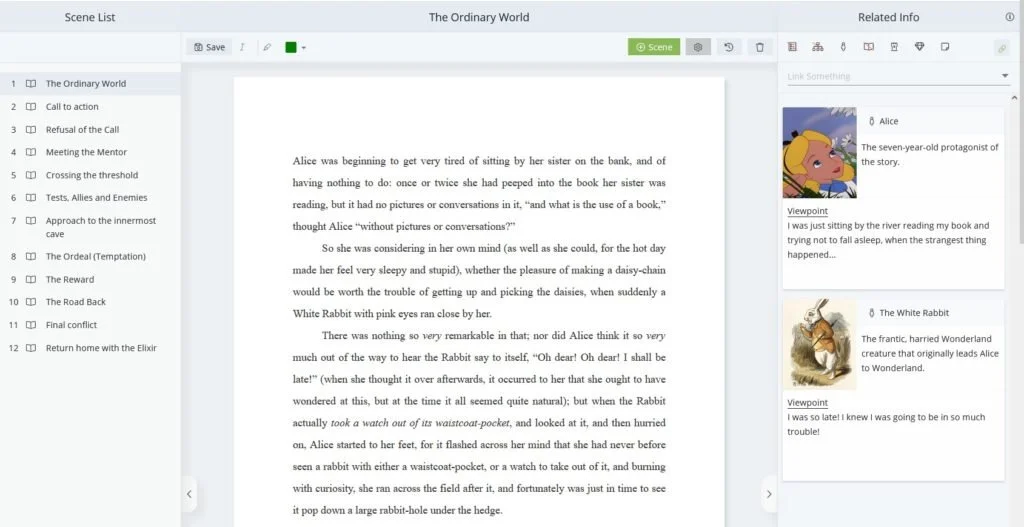Select scene Tests, Allies and Enemies
This screenshot has width=1024, height=527.
click(90, 197)
